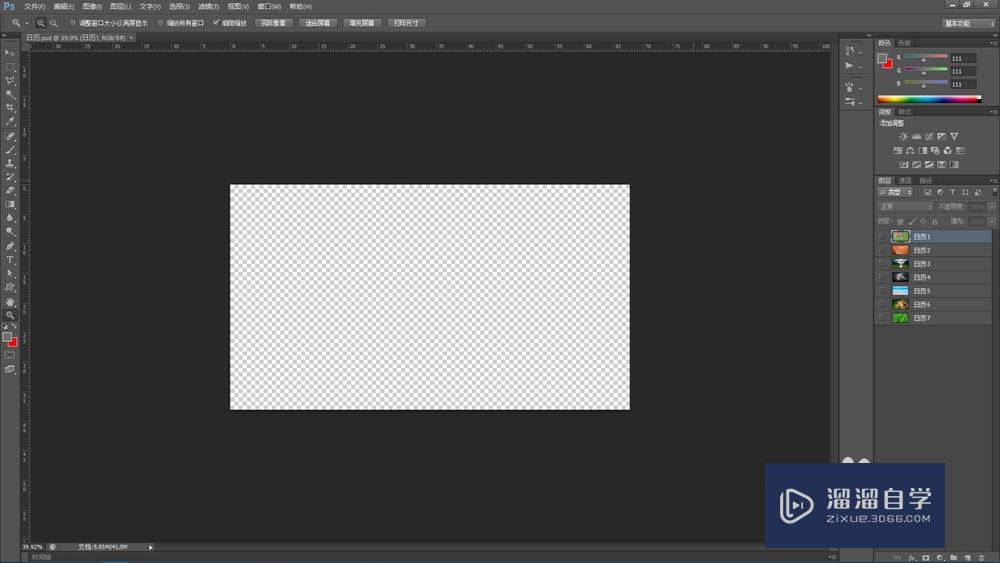This screenshot has height=563, width=1000.
Task: Select the Hand tool
Action: 10,301
